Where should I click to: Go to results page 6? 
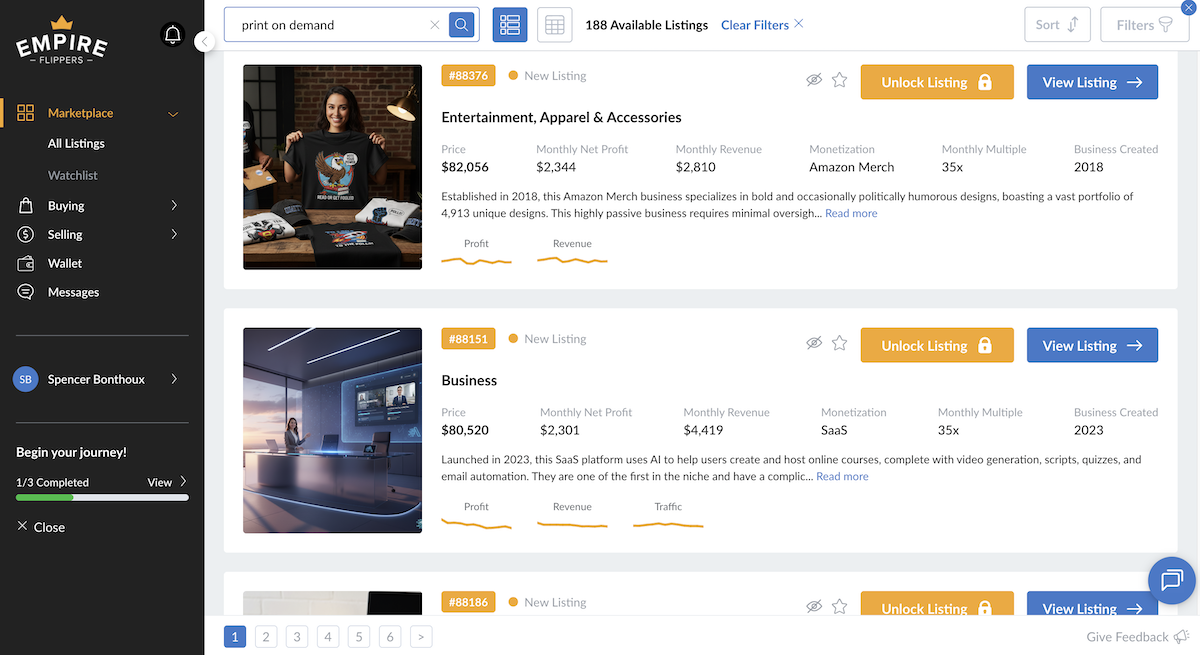pos(390,636)
